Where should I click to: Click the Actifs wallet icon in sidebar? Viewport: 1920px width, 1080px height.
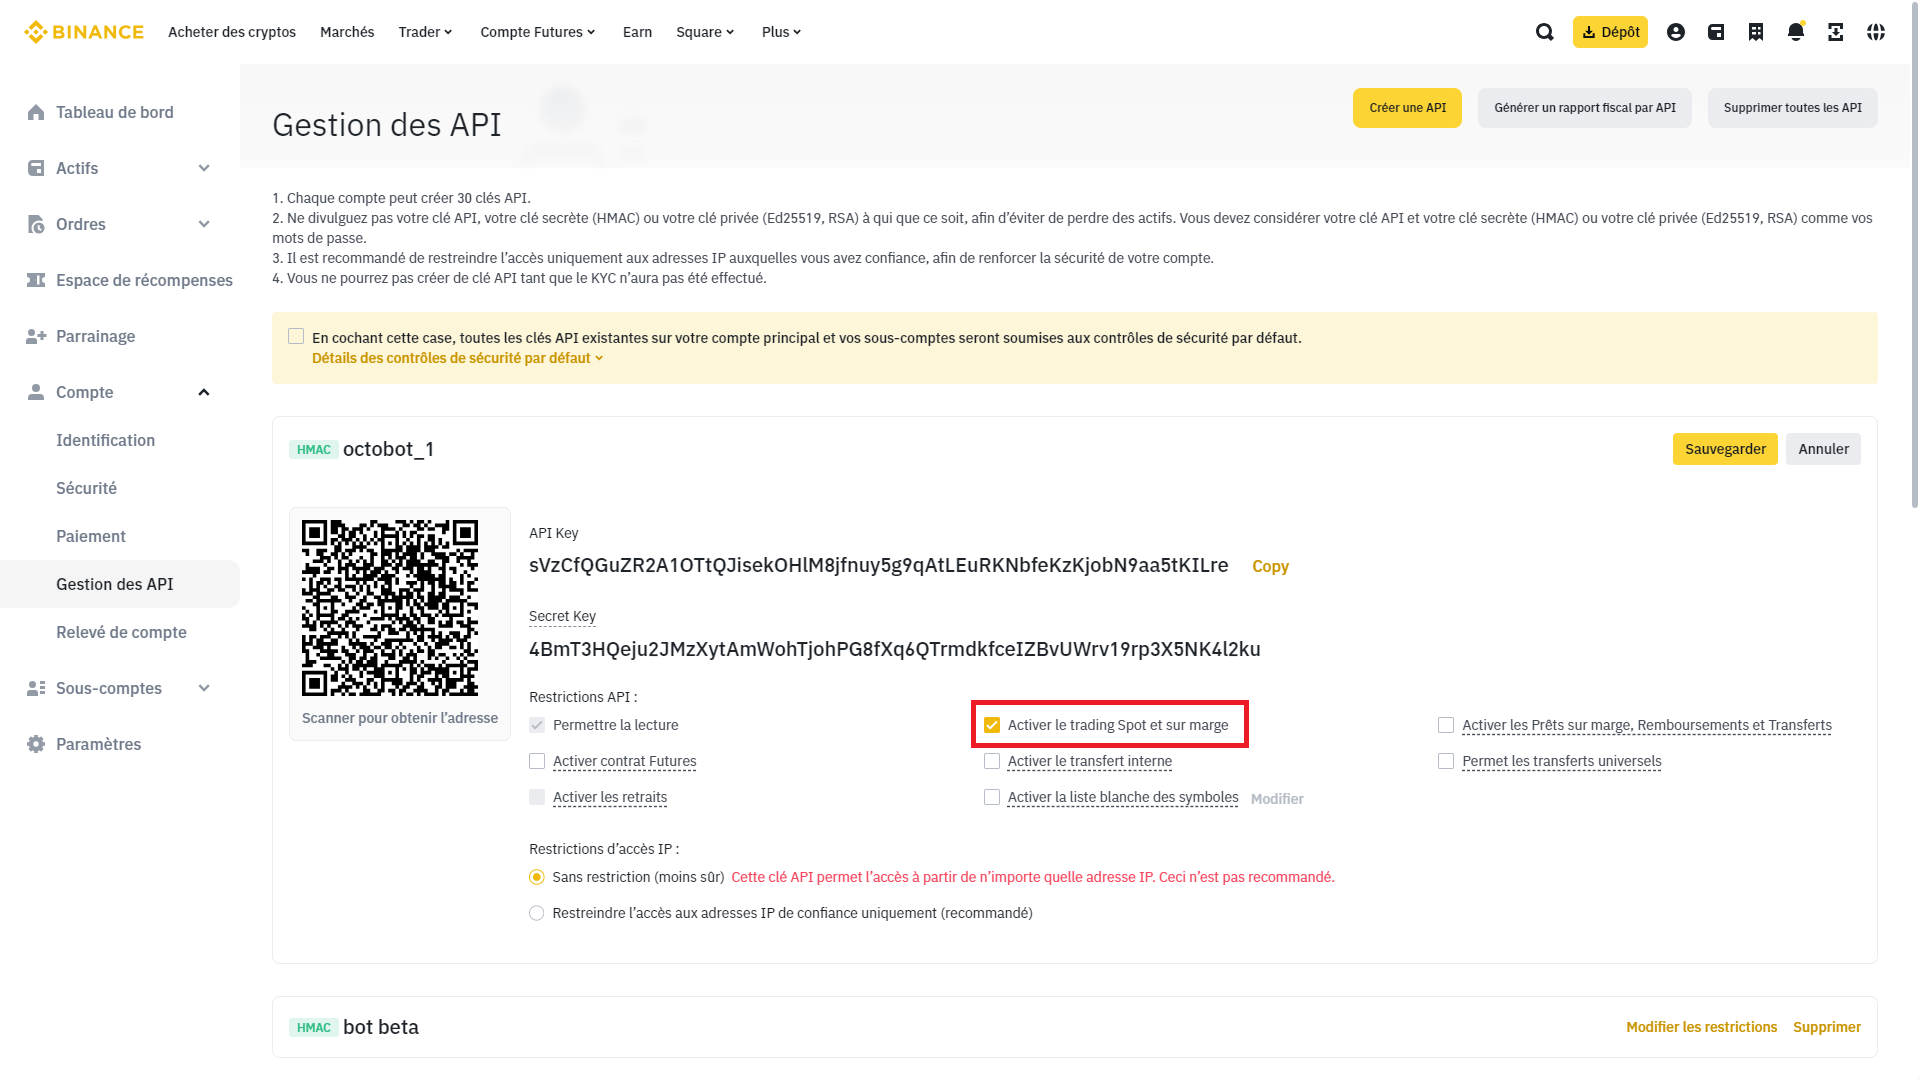coord(36,168)
